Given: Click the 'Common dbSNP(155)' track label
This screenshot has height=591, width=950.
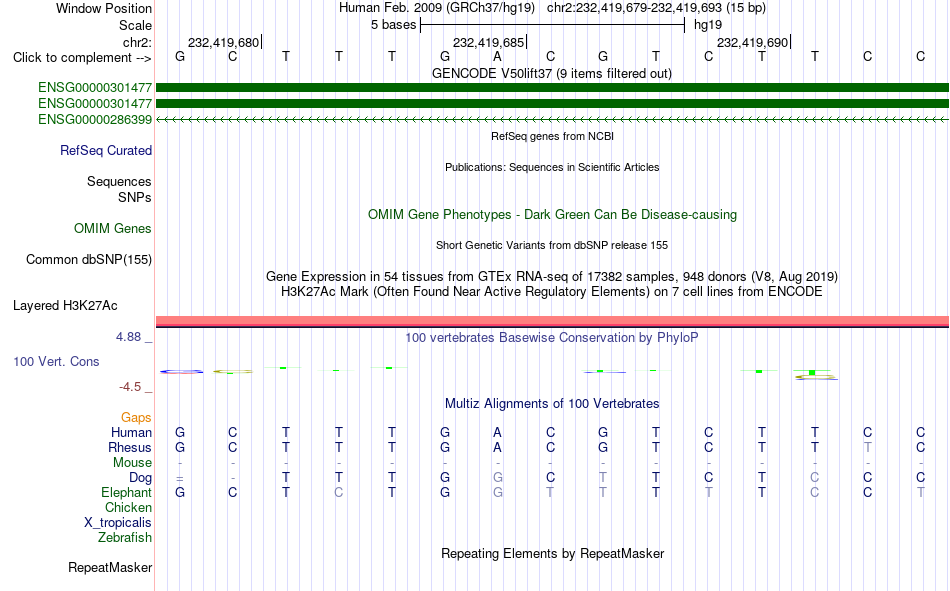Looking at the screenshot, I should click(x=89, y=259).
